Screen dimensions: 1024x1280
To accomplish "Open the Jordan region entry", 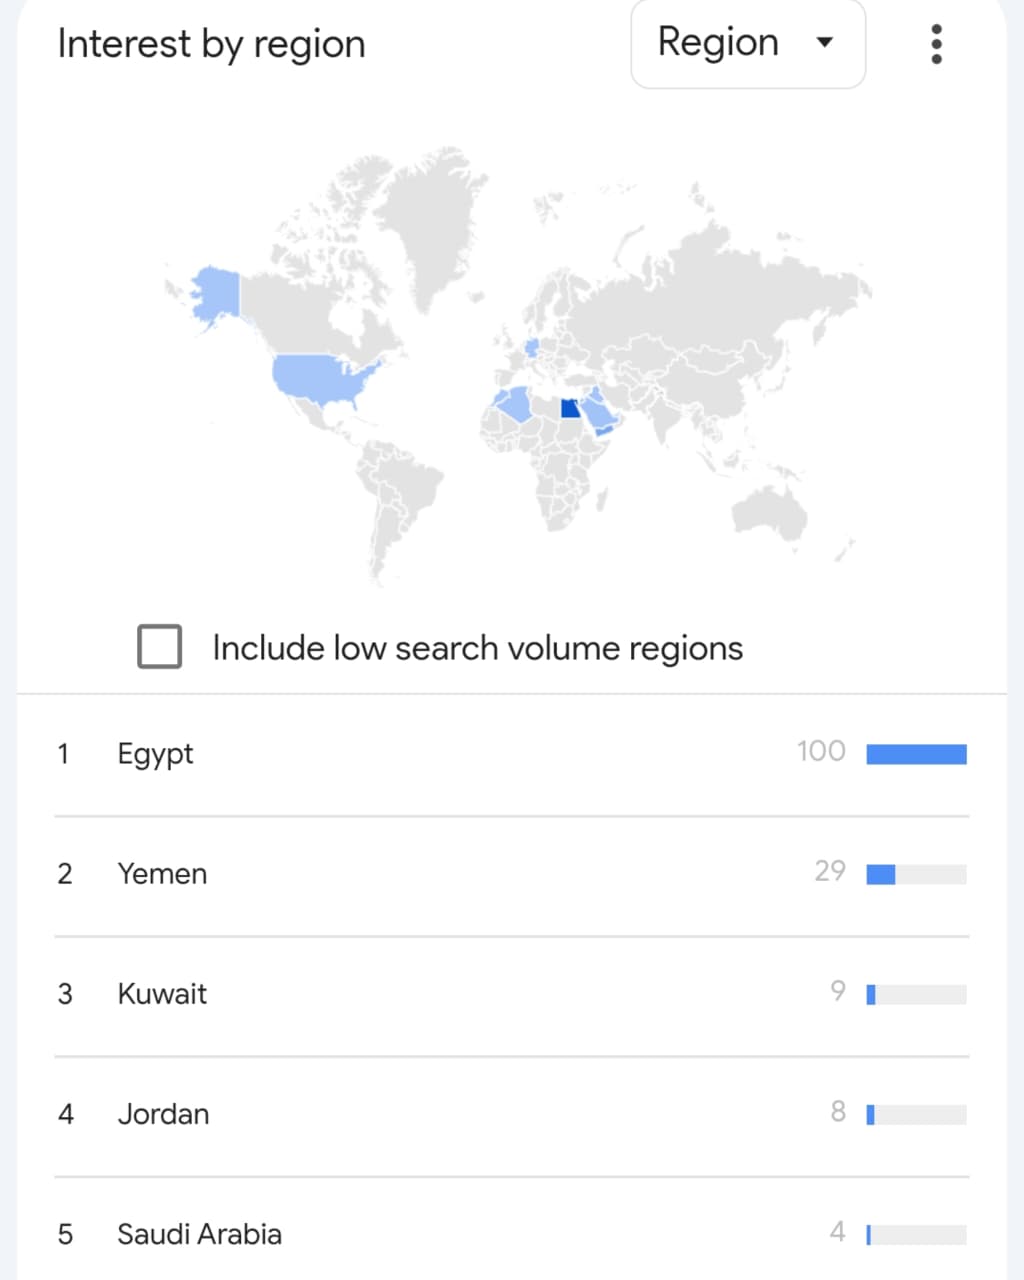I will pos(163,1114).
